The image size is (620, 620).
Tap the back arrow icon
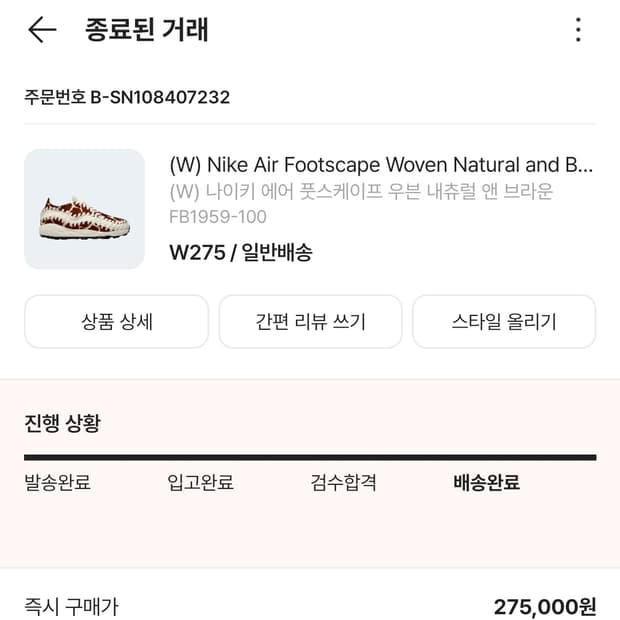[42, 30]
